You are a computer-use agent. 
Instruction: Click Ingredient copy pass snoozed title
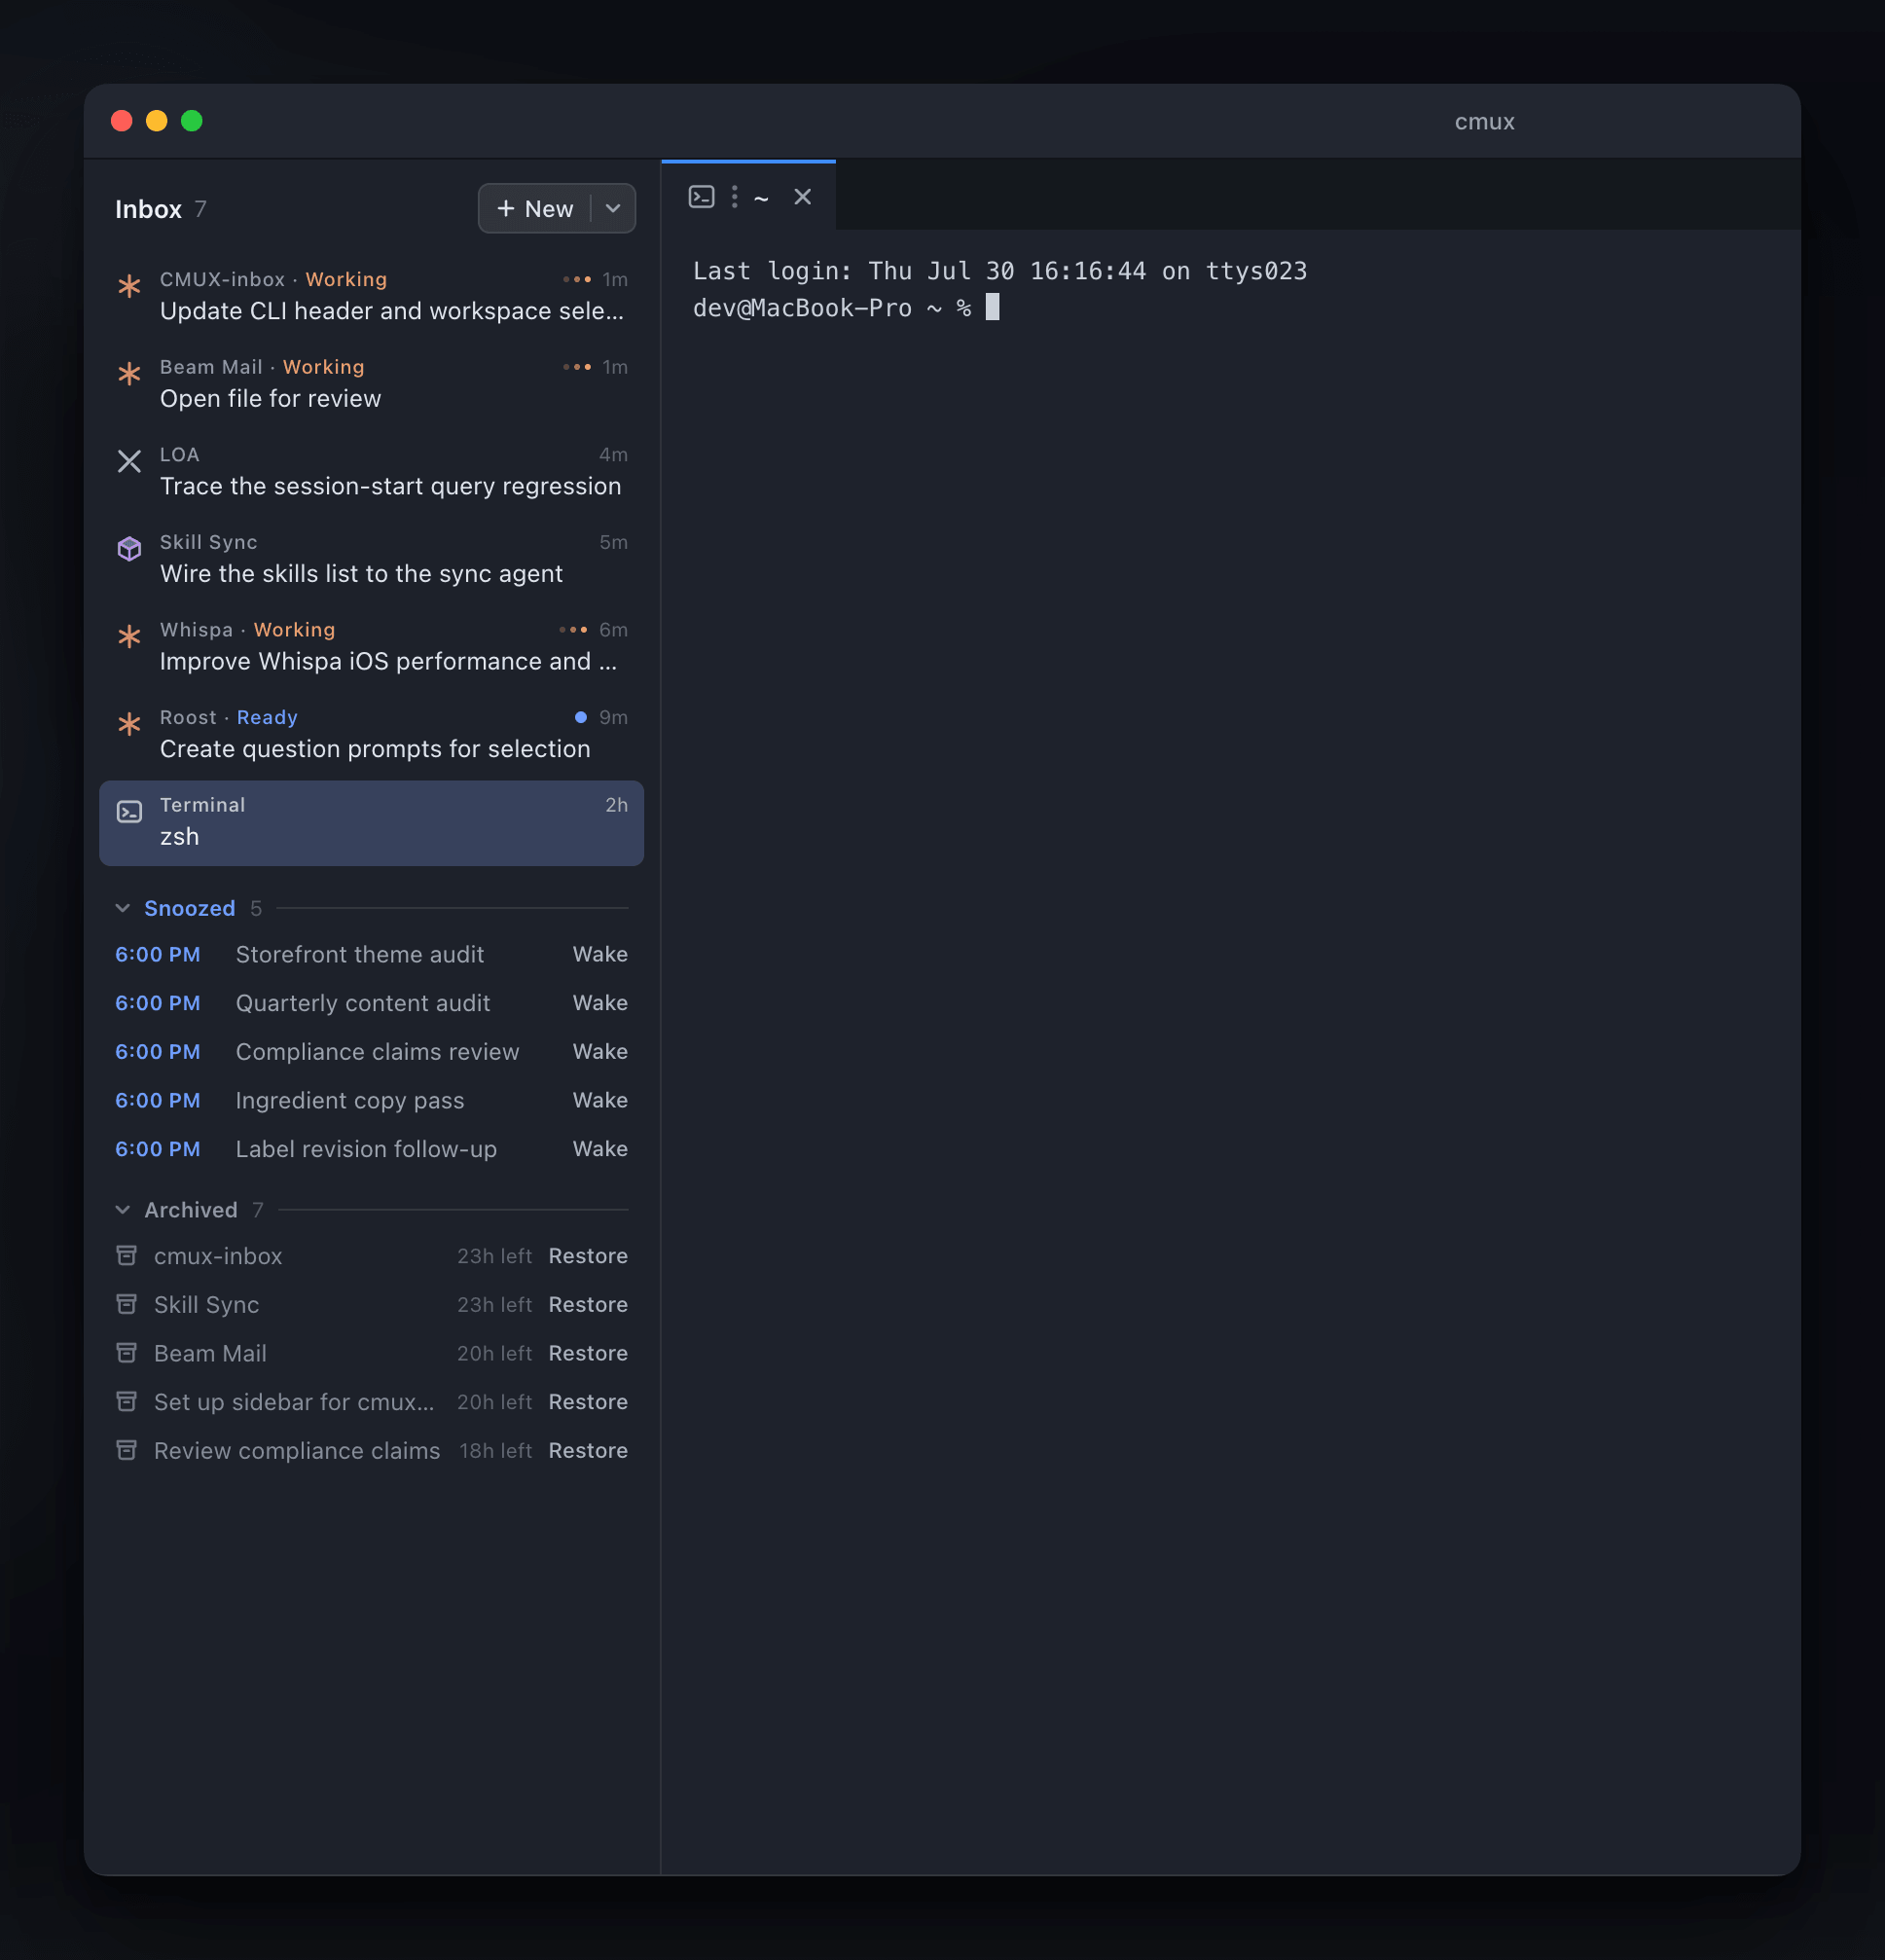click(350, 1101)
